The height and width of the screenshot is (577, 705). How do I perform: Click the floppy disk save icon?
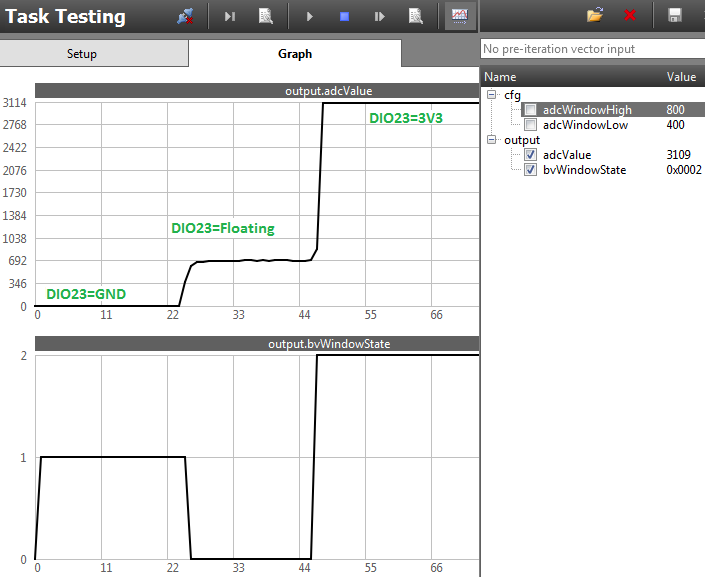pyautogui.click(x=675, y=16)
